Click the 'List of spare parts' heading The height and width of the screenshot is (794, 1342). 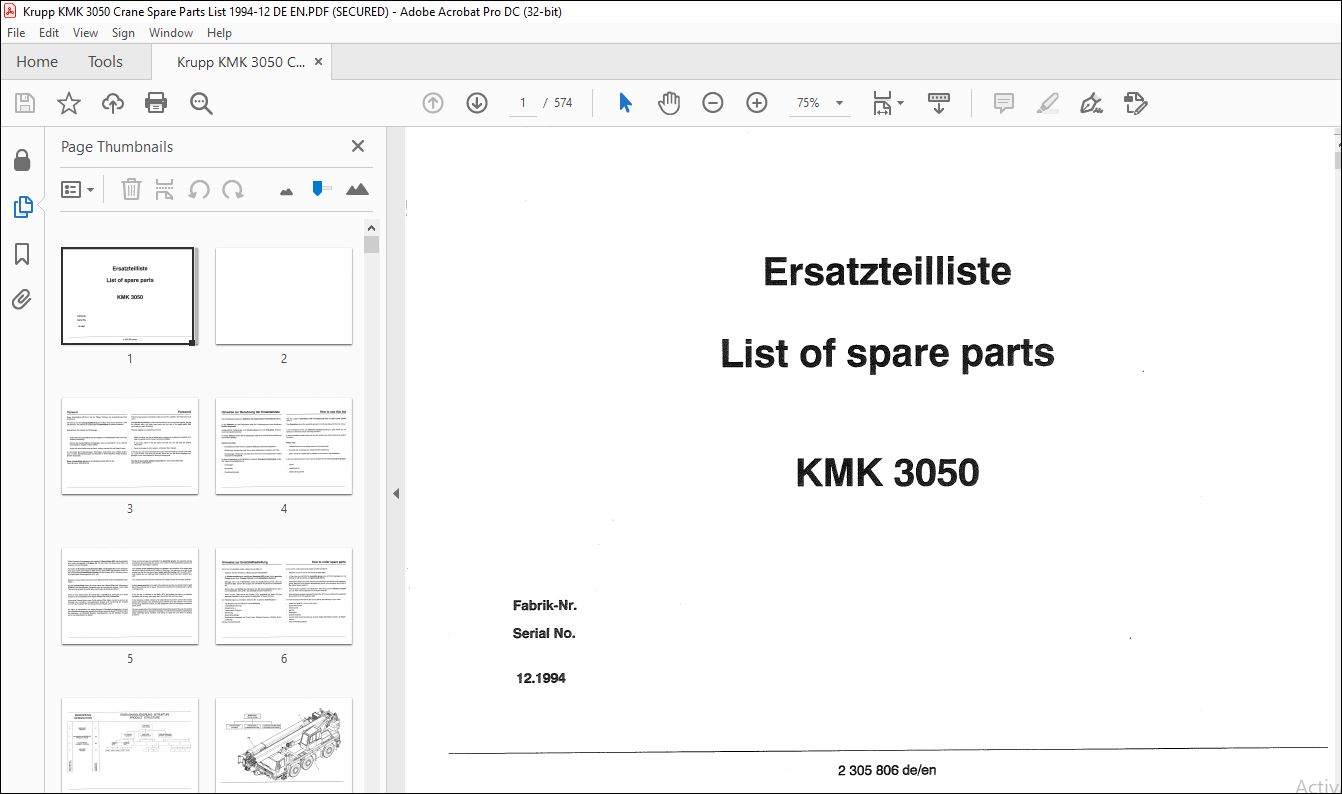tap(887, 353)
